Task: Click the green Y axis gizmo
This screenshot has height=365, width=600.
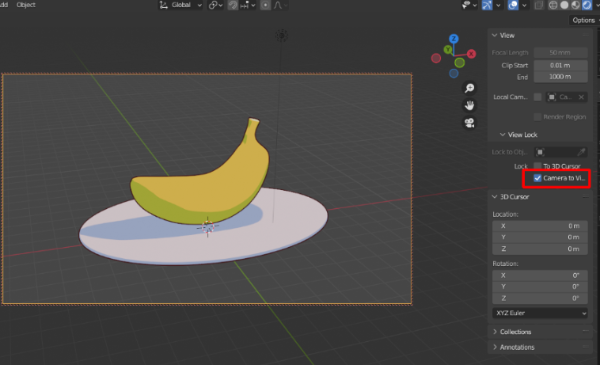Action: pos(448,49)
